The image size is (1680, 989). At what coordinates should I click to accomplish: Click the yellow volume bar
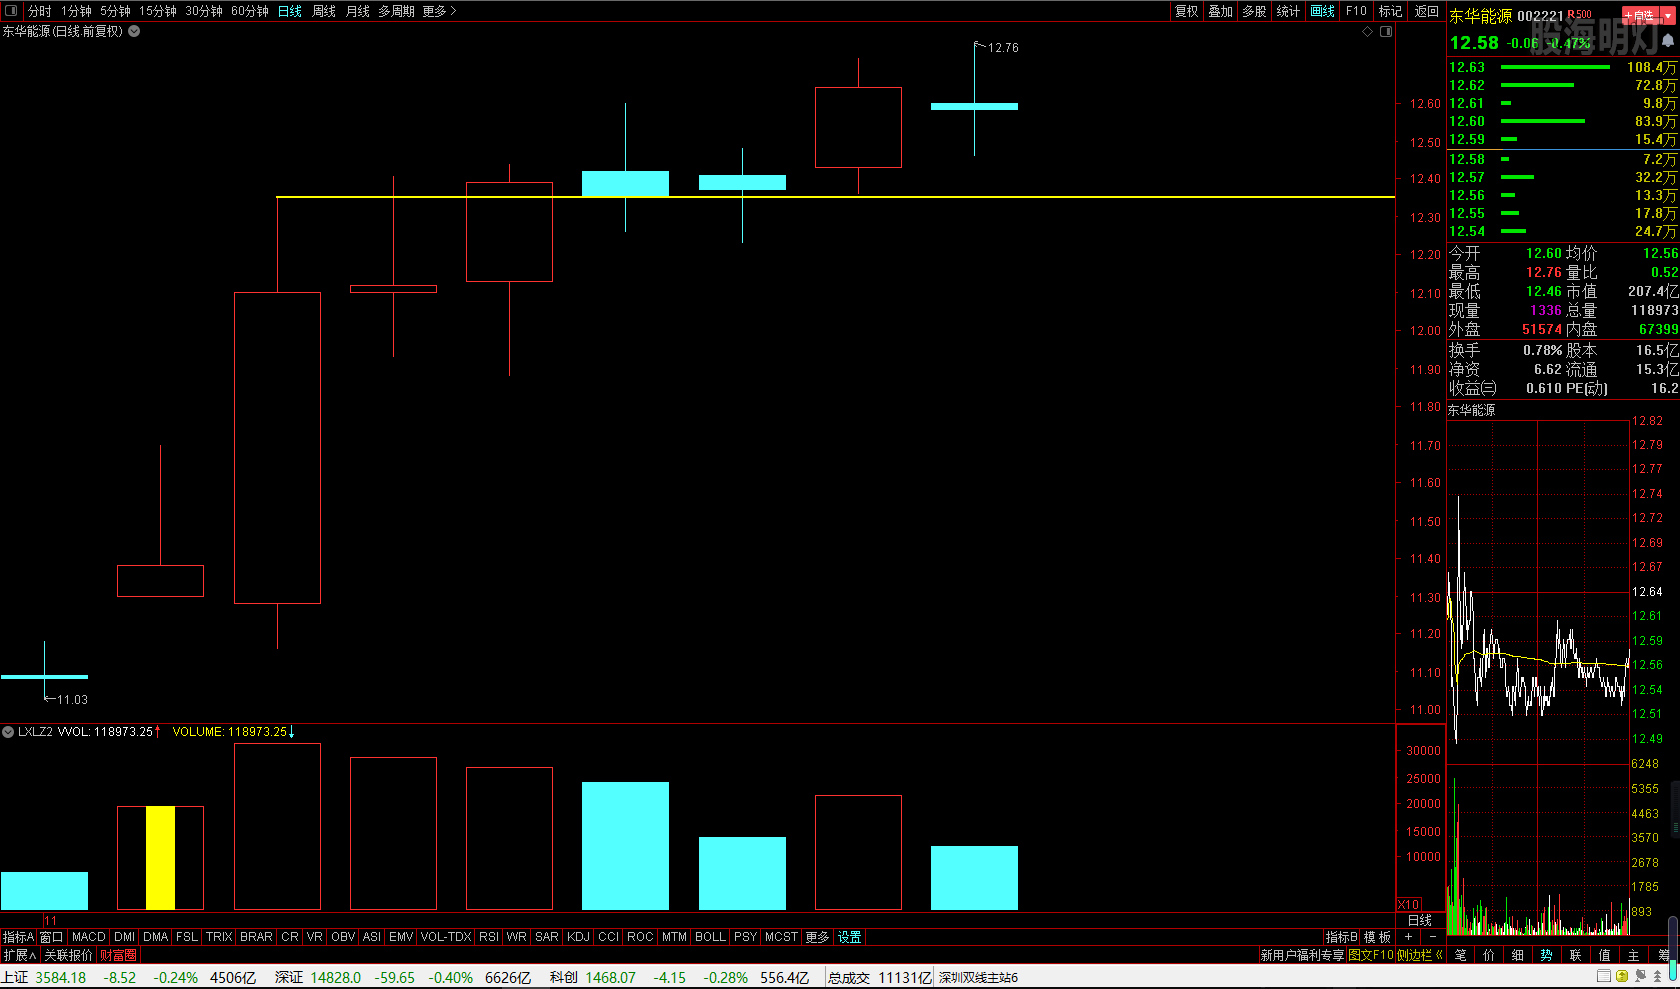160,858
